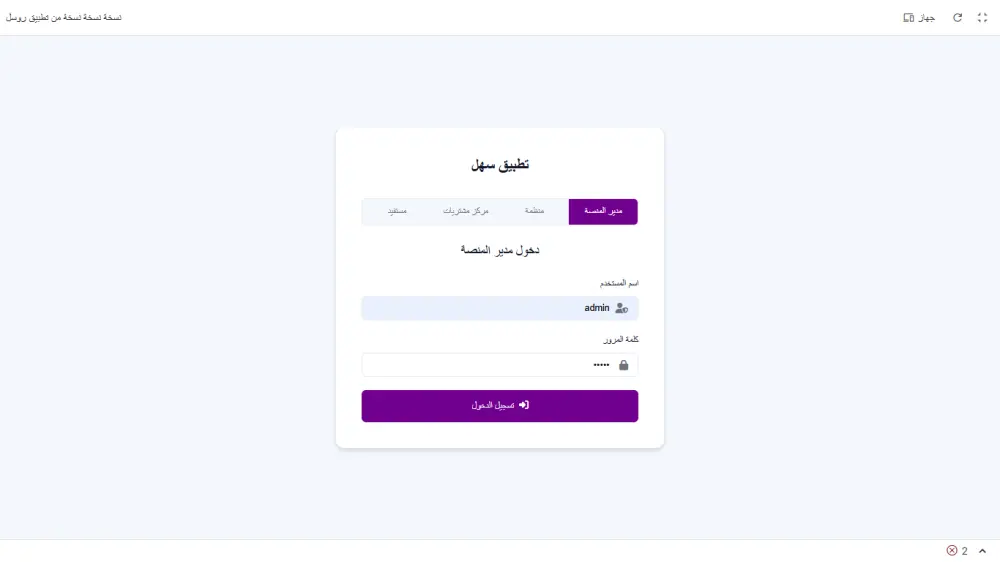Open the مركز مشتريات tab

click(466, 211)
